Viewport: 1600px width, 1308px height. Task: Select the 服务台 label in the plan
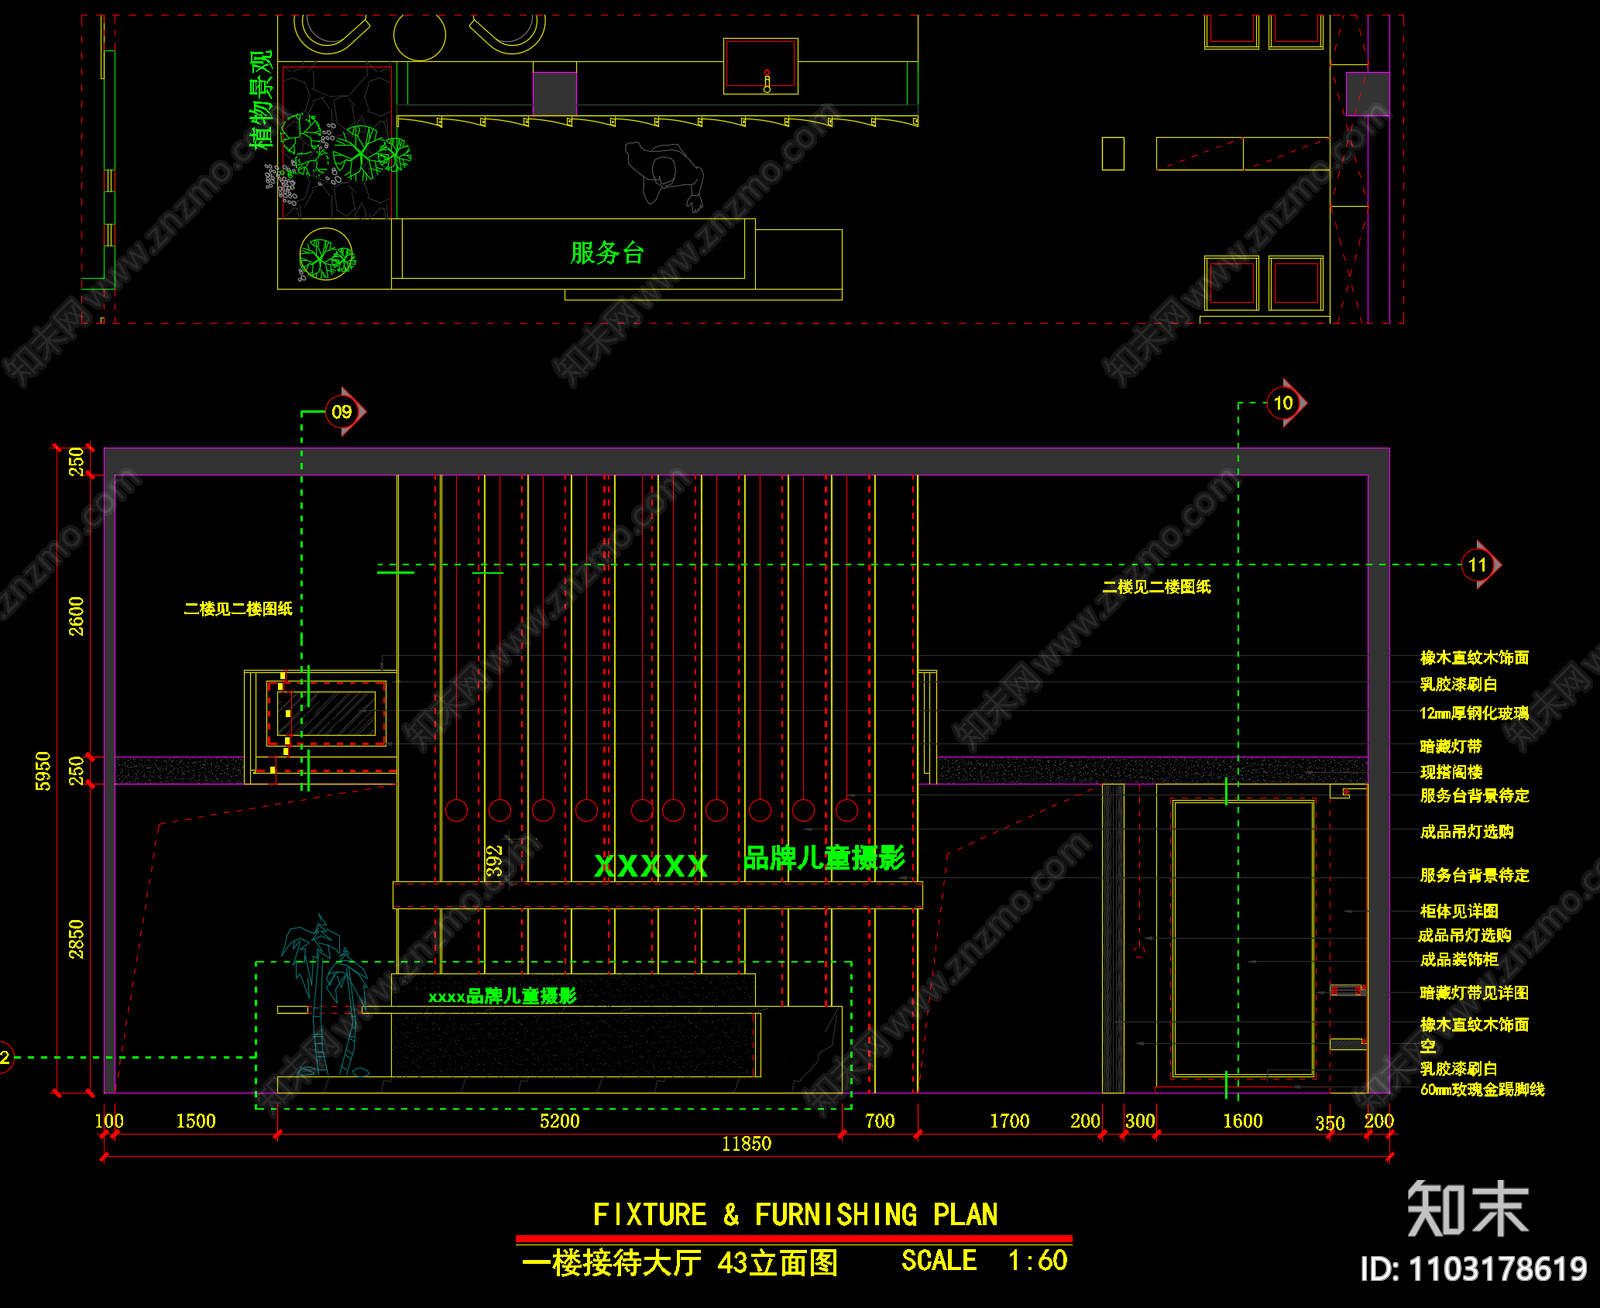[x=607, y=252]
